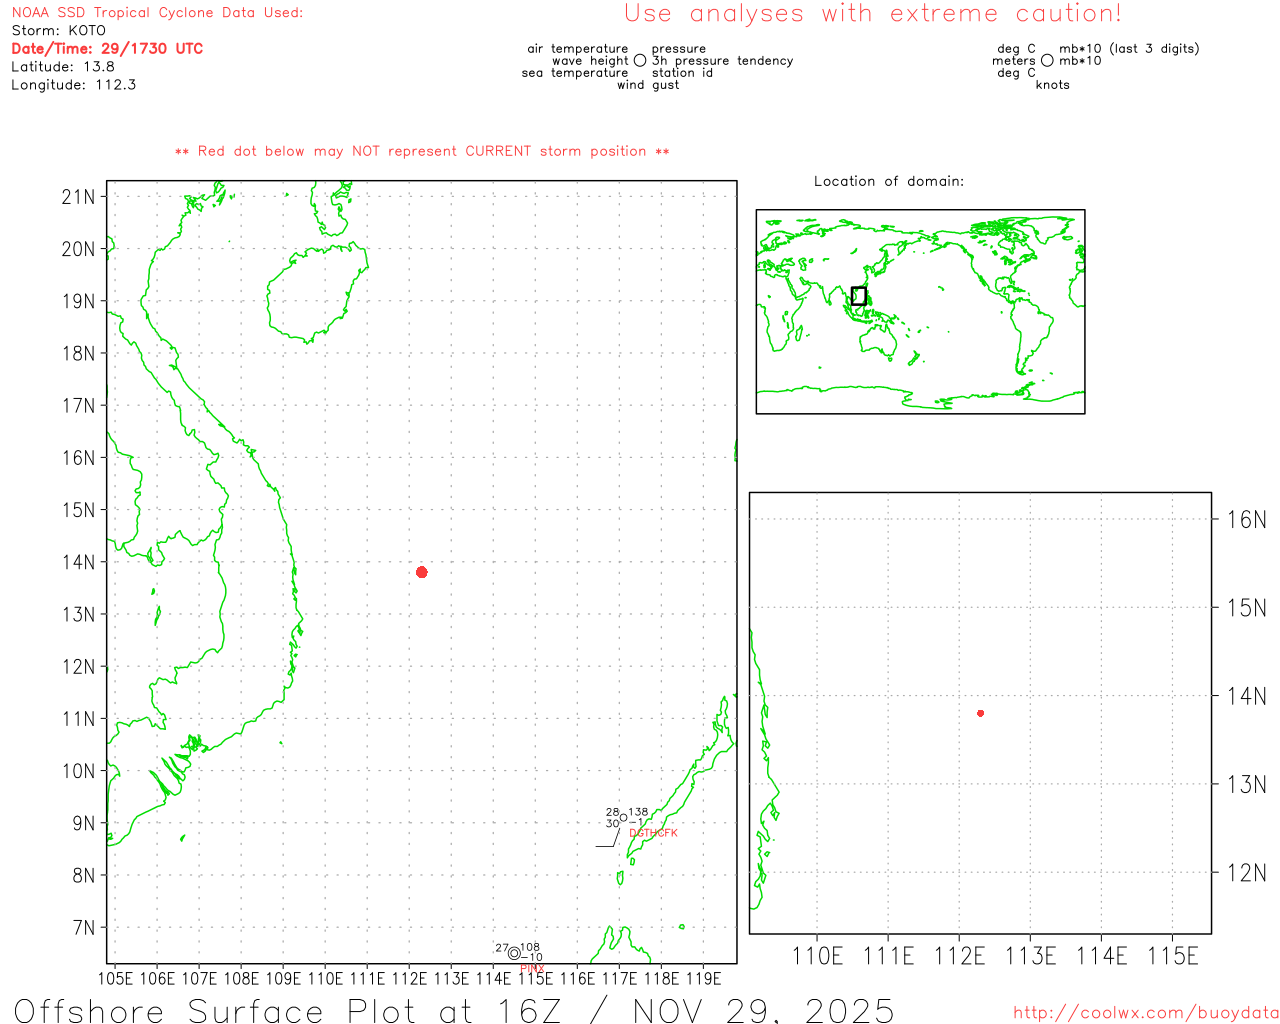Click the 112E longitude label on inset map

[959, 956]
